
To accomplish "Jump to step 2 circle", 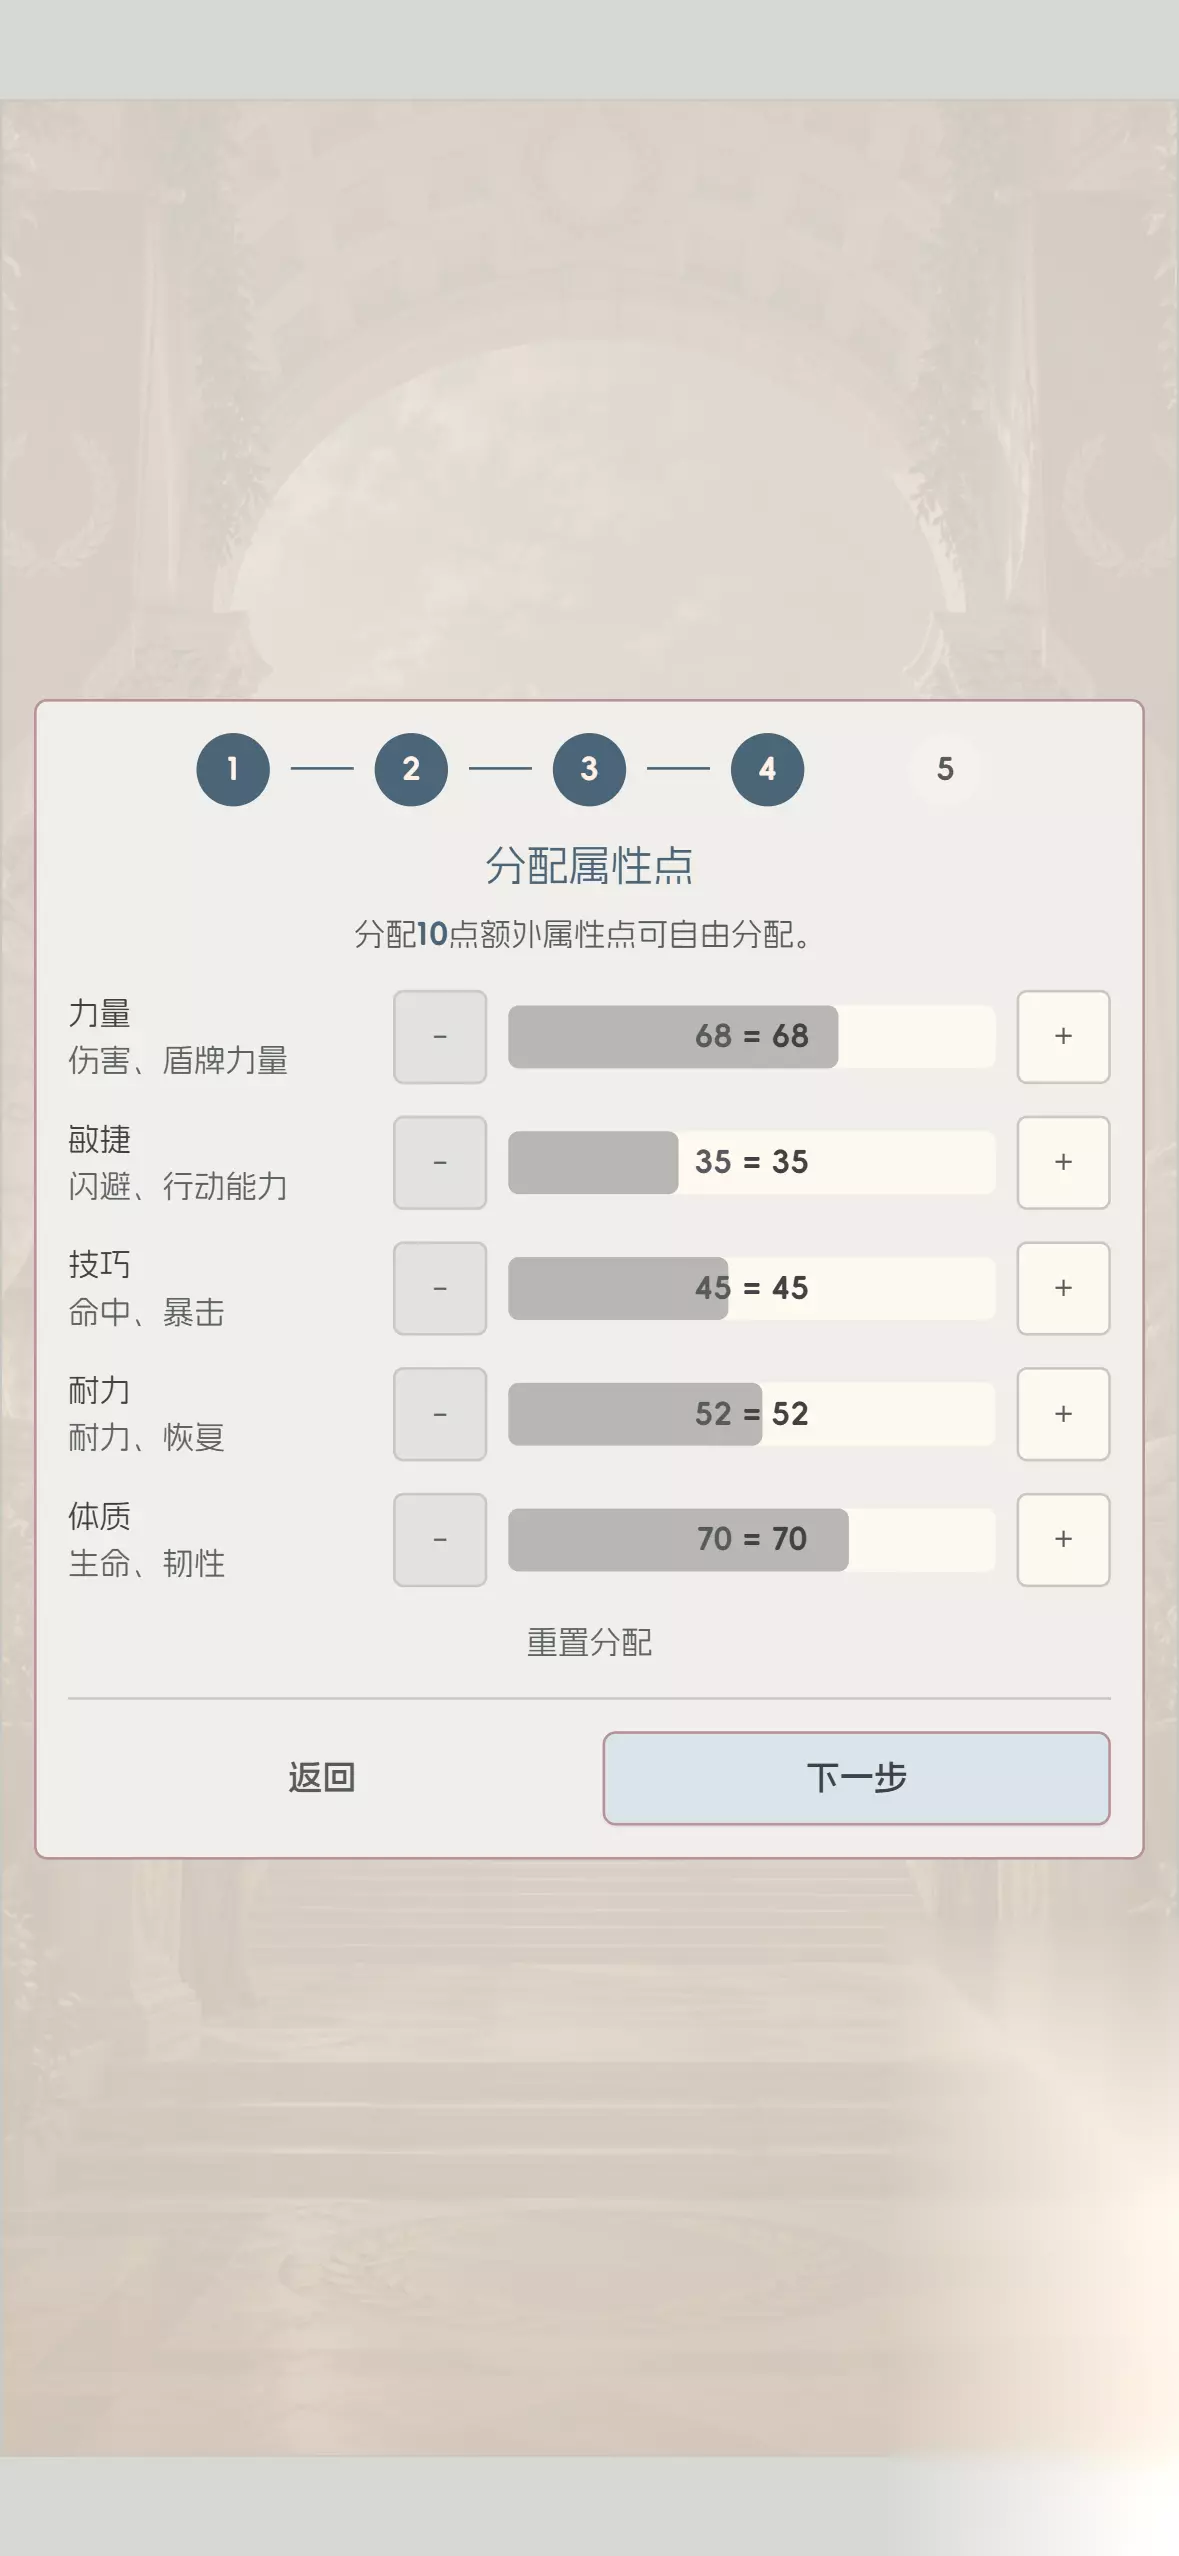I will 411,769.
